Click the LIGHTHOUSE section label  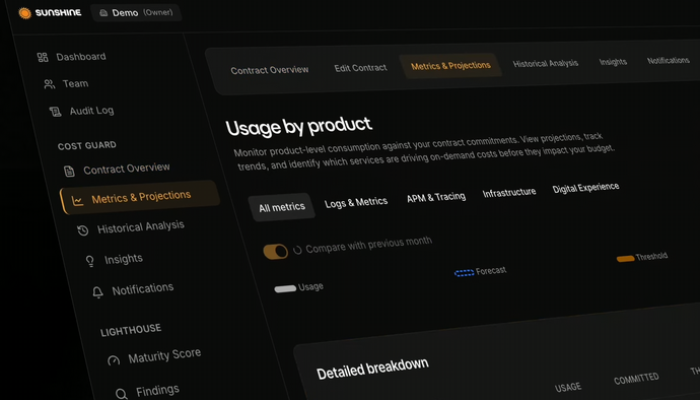click(131, 331)
